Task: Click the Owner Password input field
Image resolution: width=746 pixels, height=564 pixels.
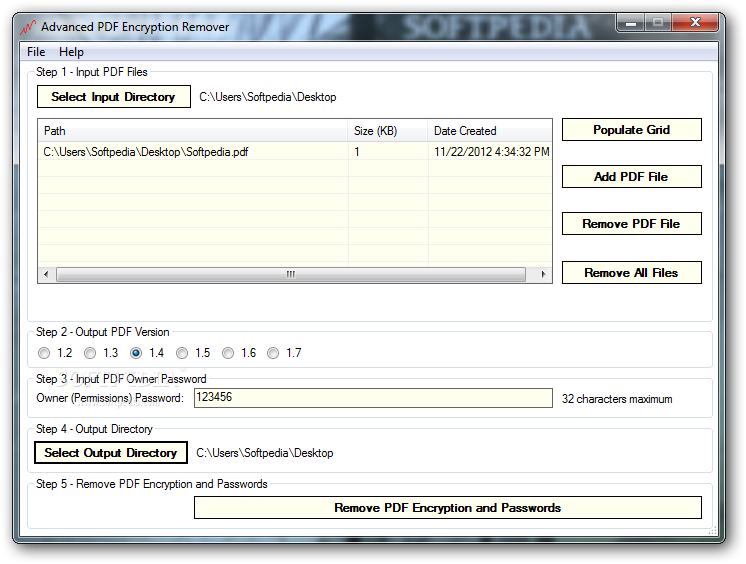Action: (x=373, y=398)
